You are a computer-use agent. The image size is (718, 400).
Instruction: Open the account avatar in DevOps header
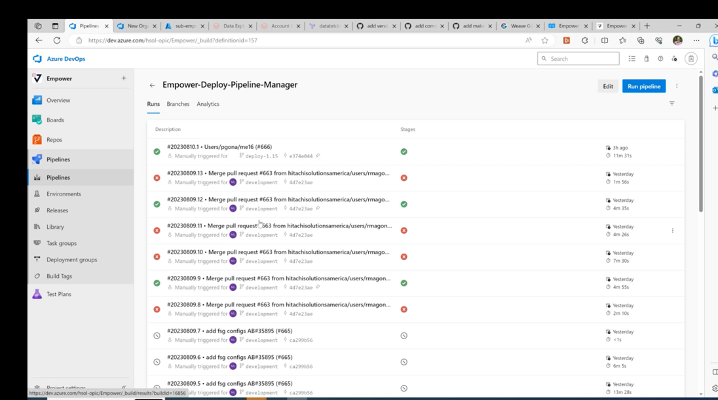coord(691,59)
